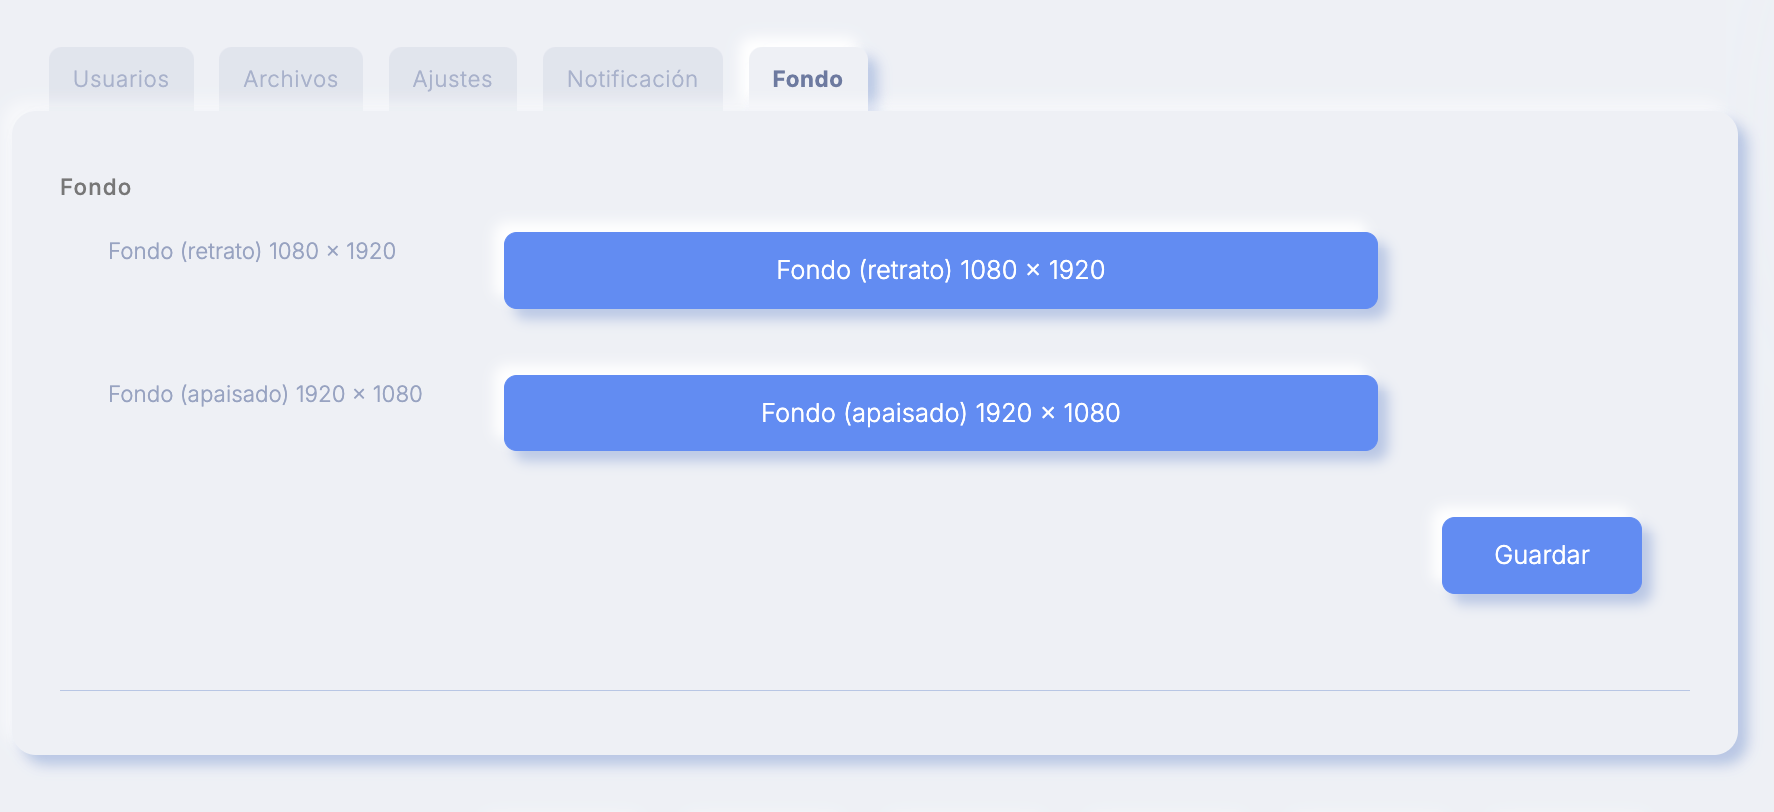Click the horizontal divider line below Guardar
This screenshot has width=1774, height=812.
(875, 690)
